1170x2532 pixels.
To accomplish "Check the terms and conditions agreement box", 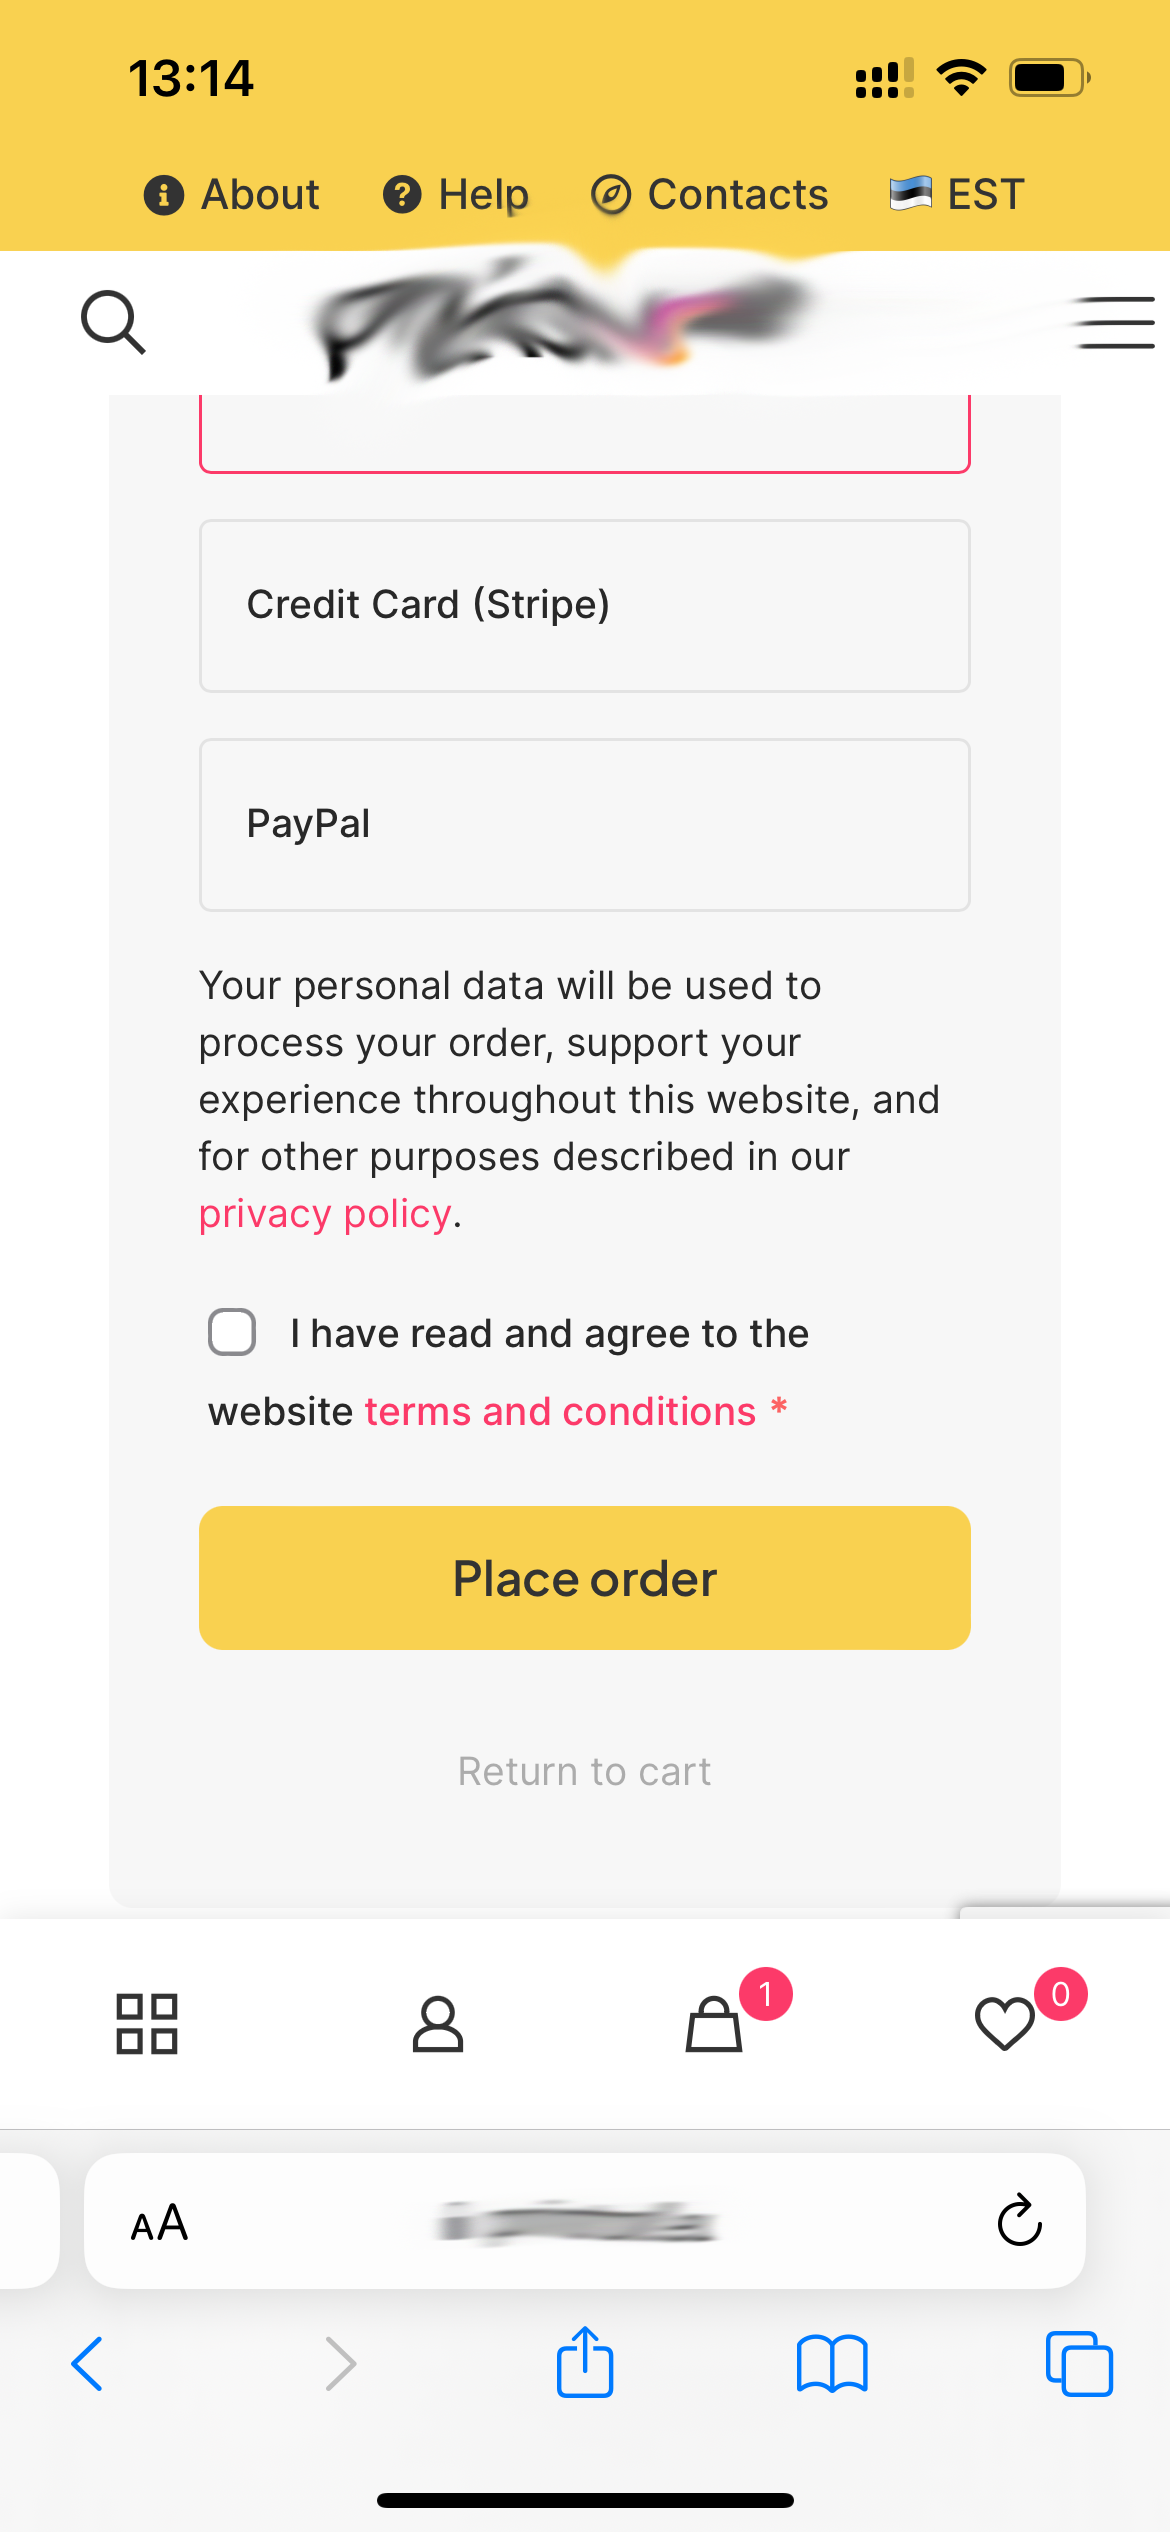I will coord(232,1332).
